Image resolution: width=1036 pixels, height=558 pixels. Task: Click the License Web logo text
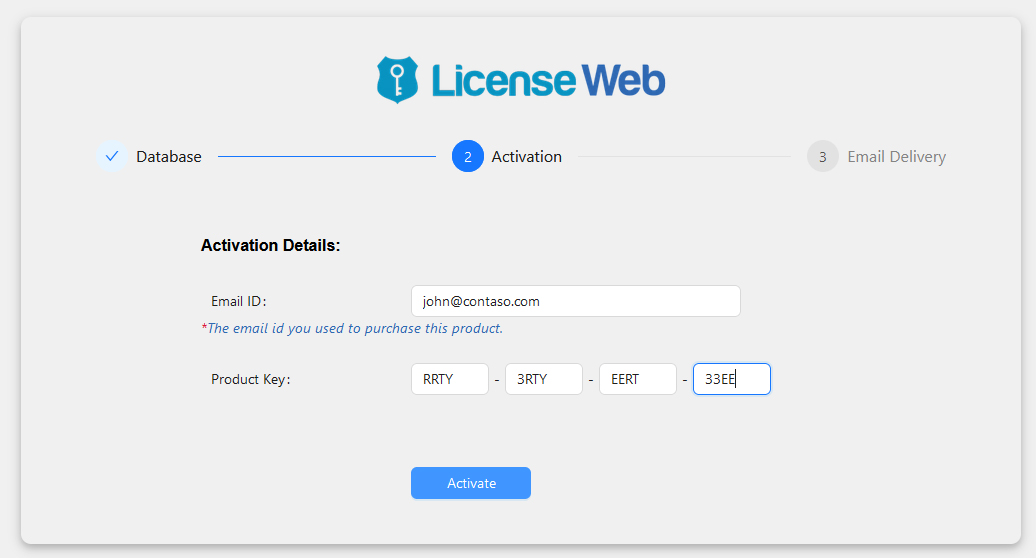[548, 81]
